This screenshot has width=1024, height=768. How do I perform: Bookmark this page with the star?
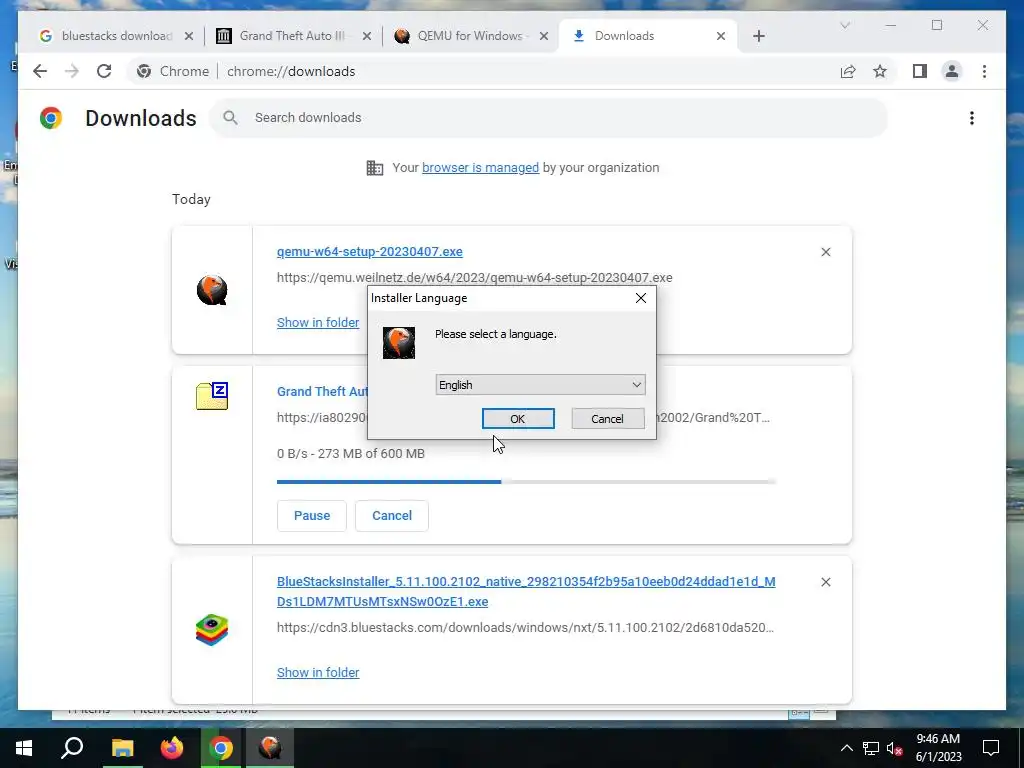point(880,71)
